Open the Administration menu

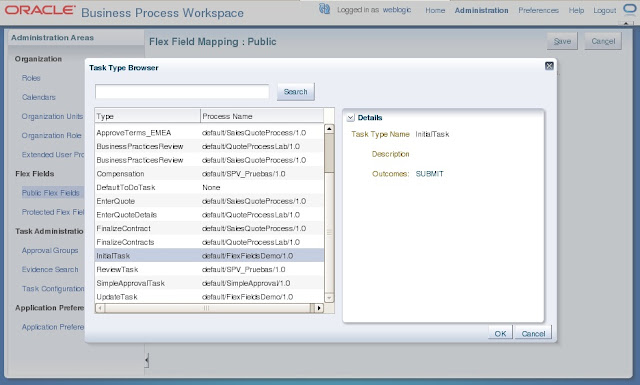pyautogui.click(x=482, y=11)
